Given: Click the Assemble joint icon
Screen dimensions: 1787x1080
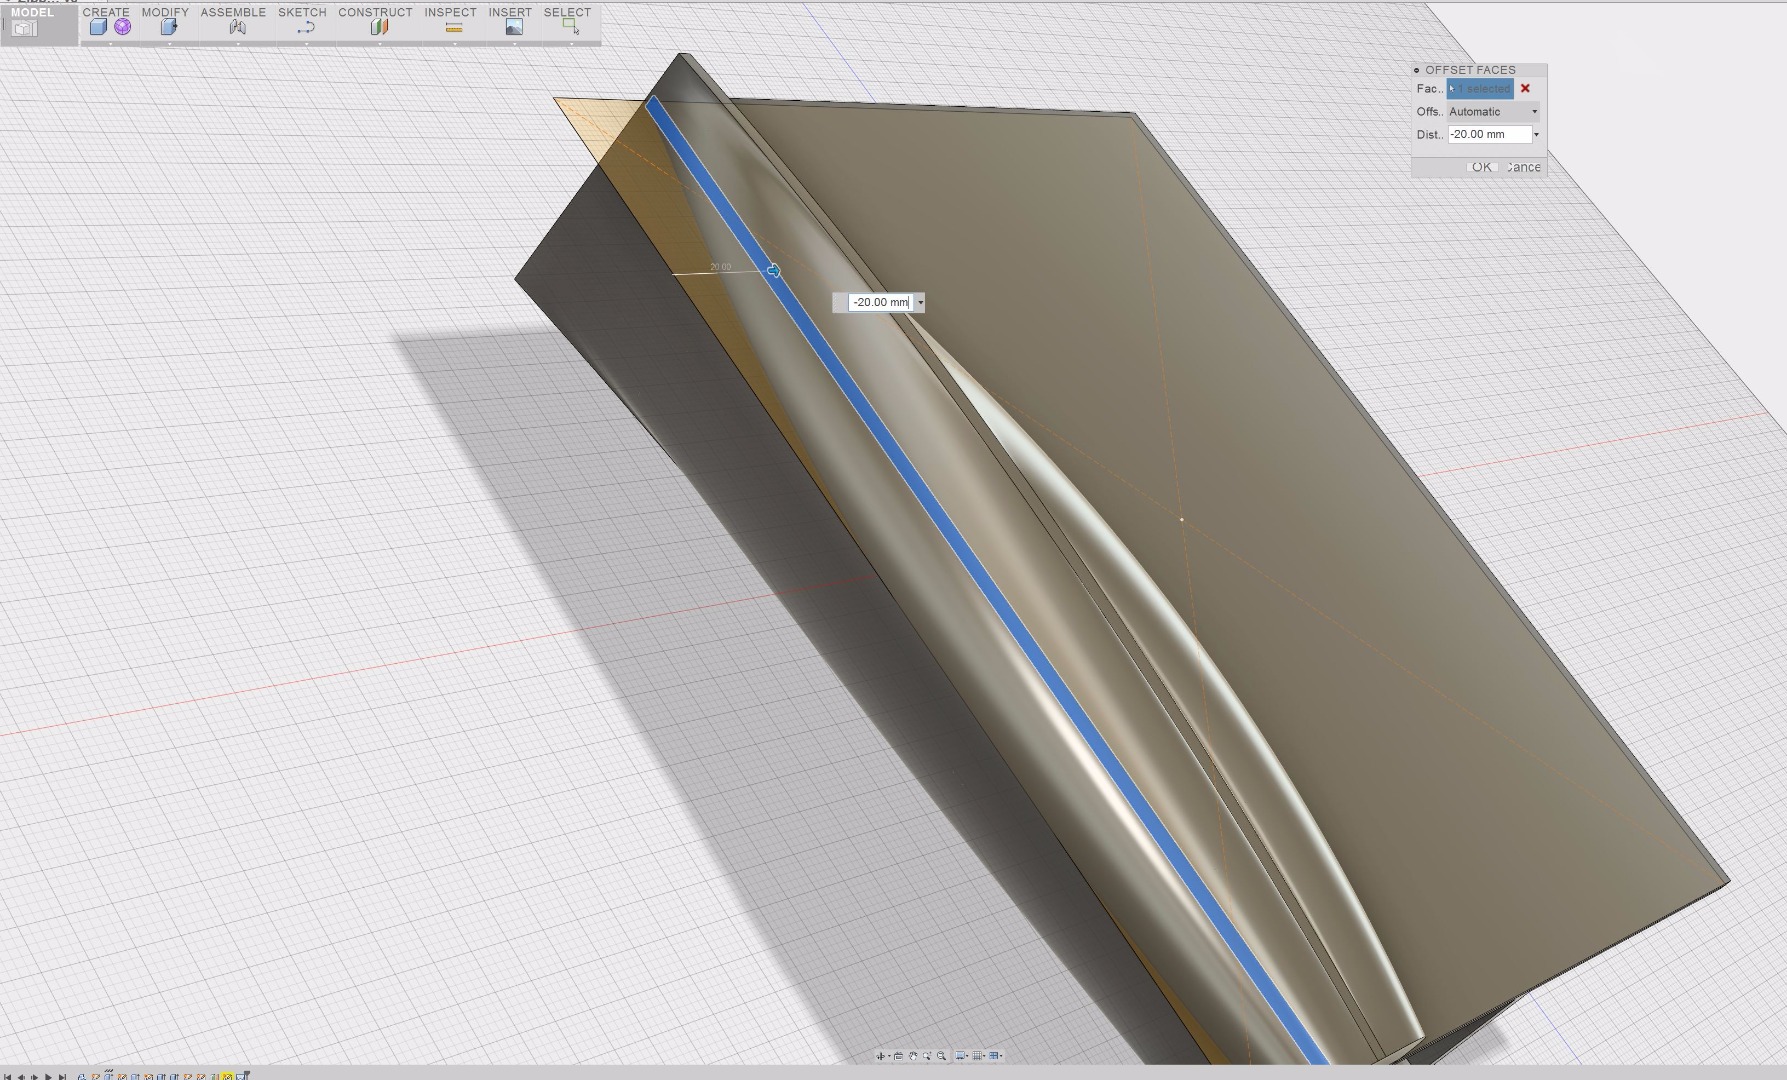Looking at the screenshot, I should click(x=237, y=28).
